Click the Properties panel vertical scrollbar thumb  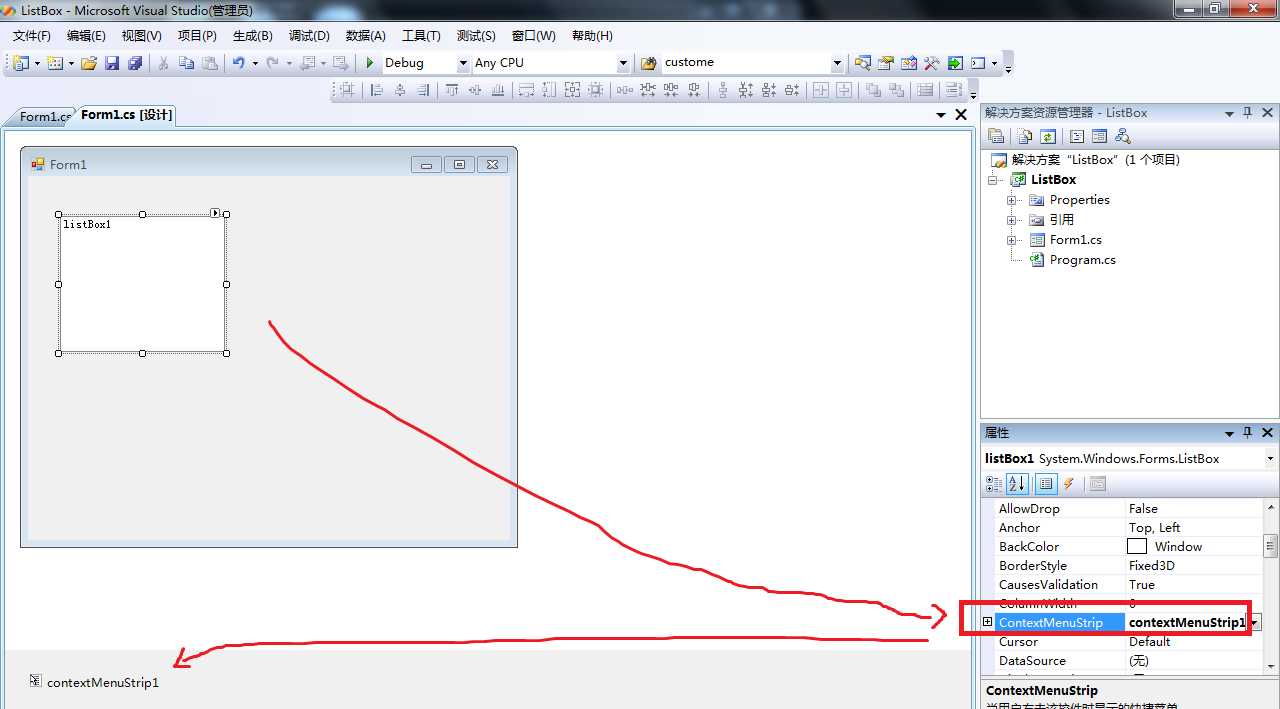1270,545
